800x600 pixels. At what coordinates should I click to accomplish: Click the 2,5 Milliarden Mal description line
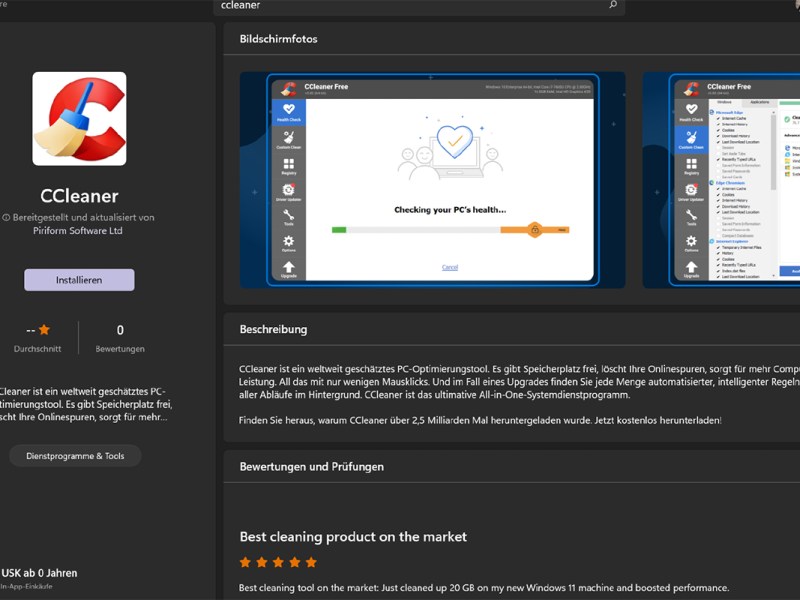pos(480,420)
